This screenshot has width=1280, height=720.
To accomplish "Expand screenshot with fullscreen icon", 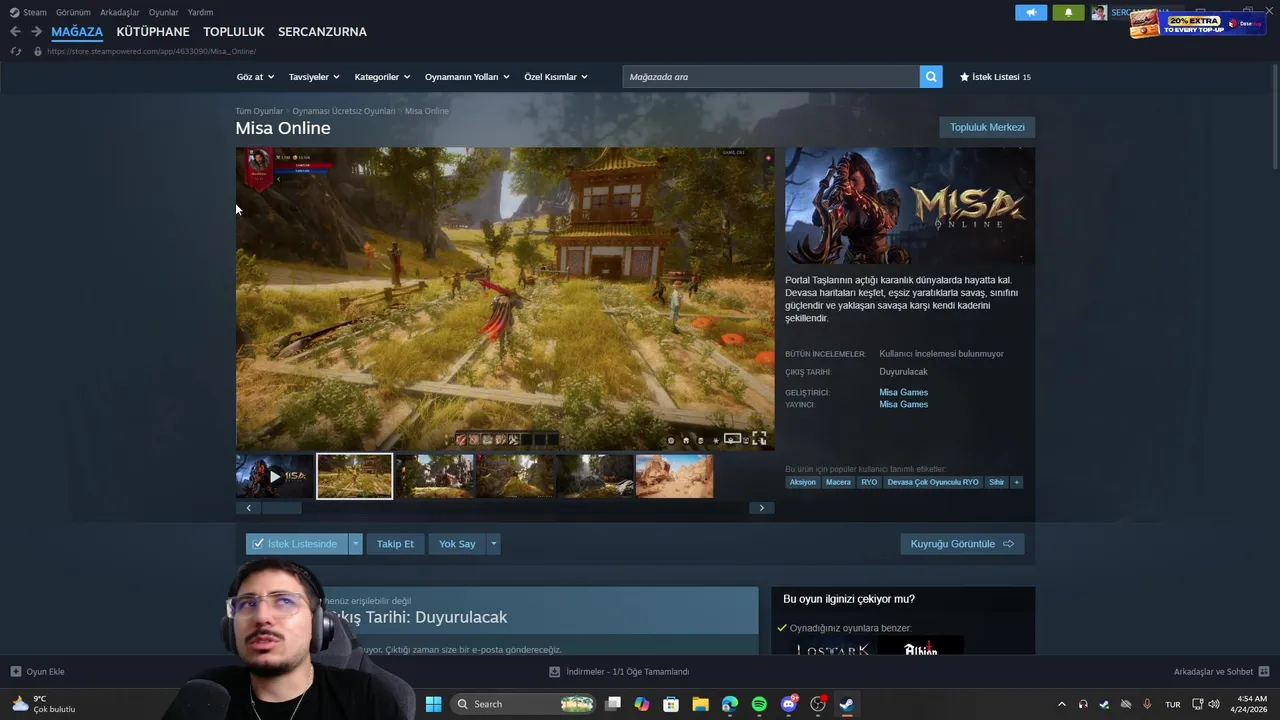I will [x=759, y=439].
